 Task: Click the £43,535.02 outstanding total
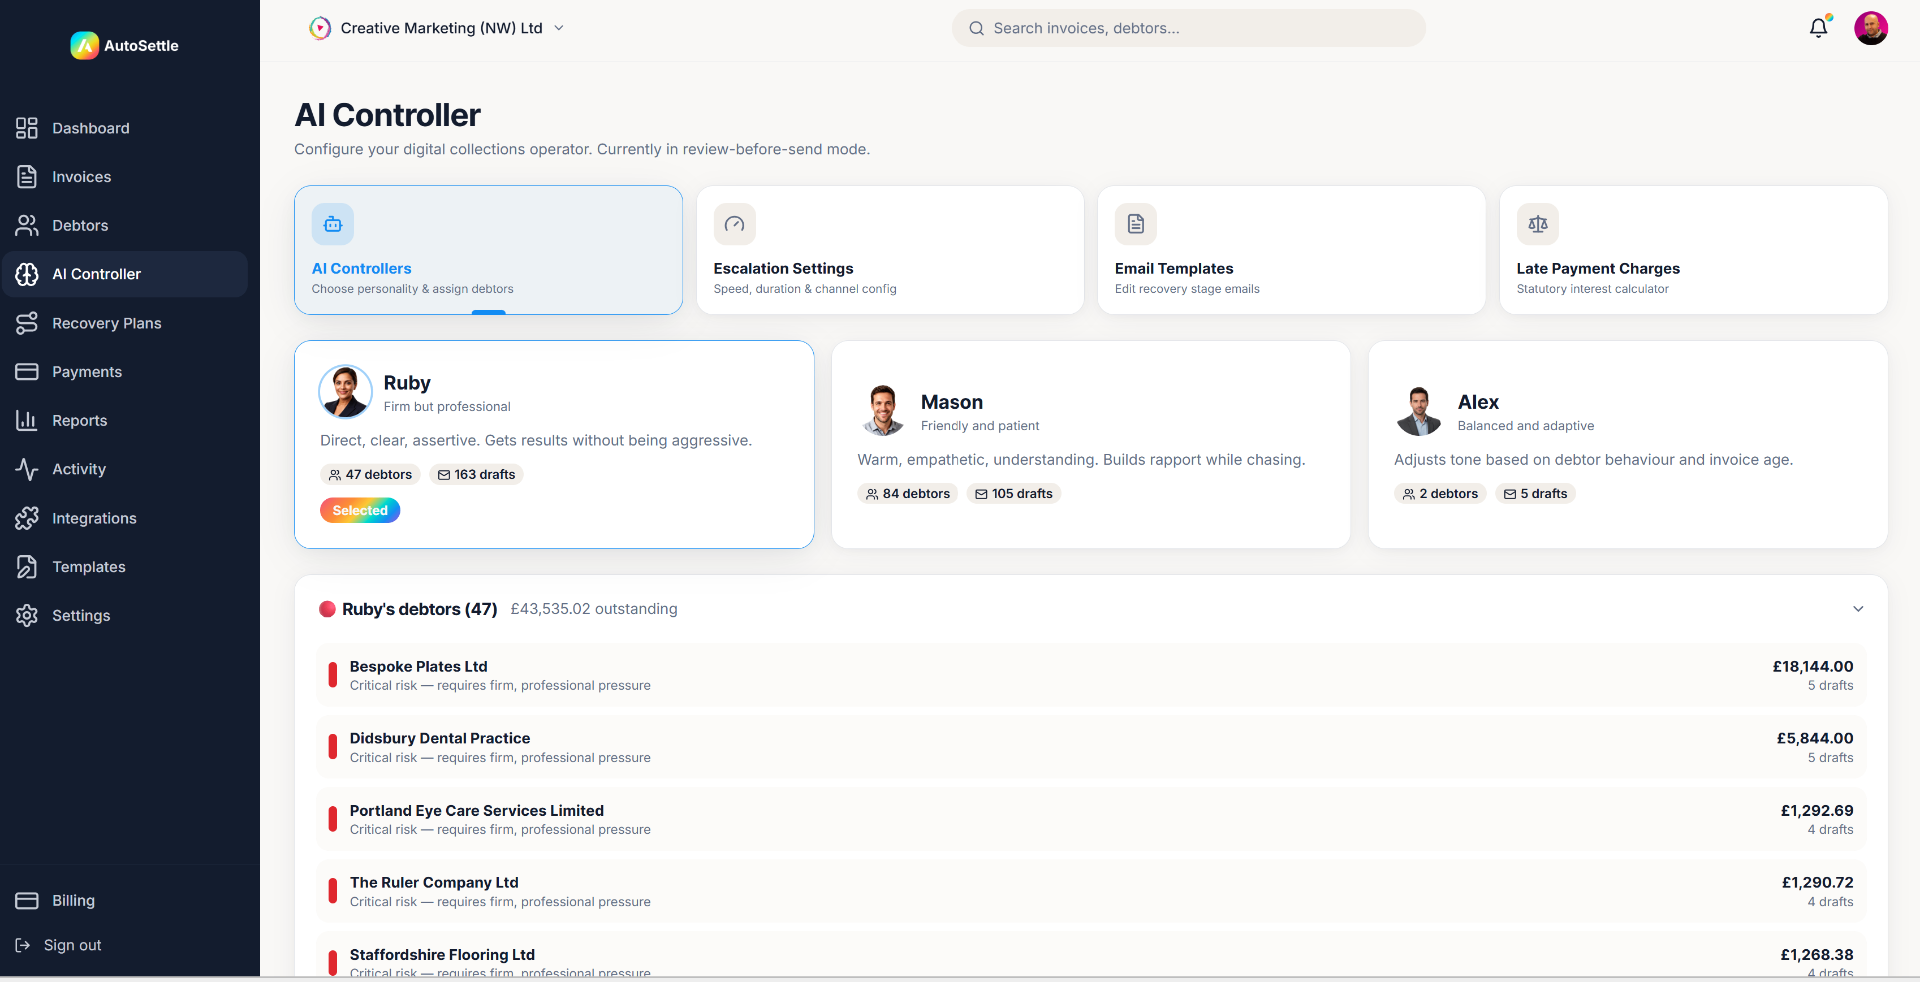click(x=594, y=609)
